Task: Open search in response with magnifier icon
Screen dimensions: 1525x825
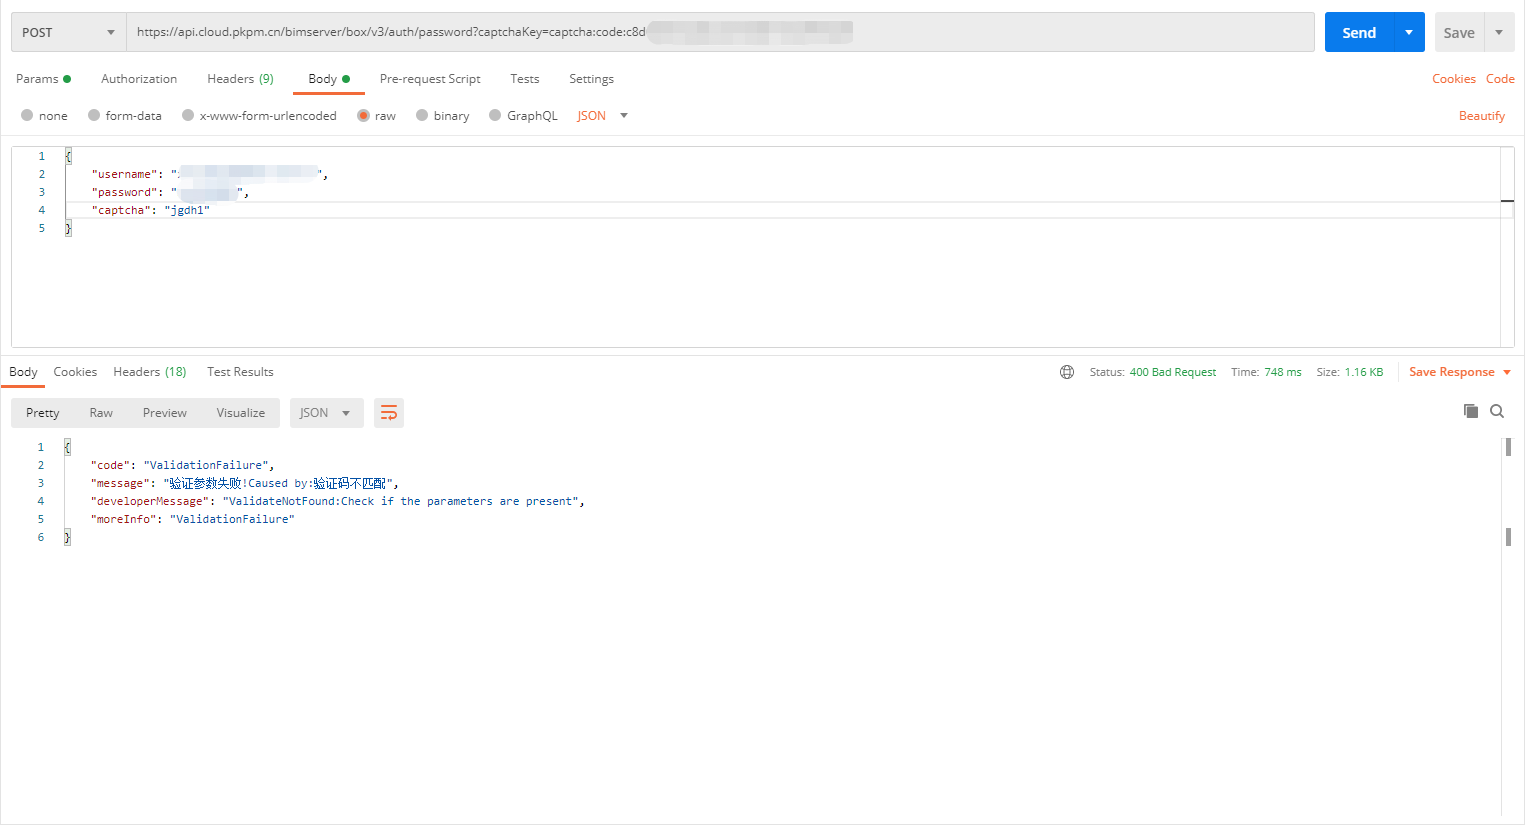Action: (1497, 411)
